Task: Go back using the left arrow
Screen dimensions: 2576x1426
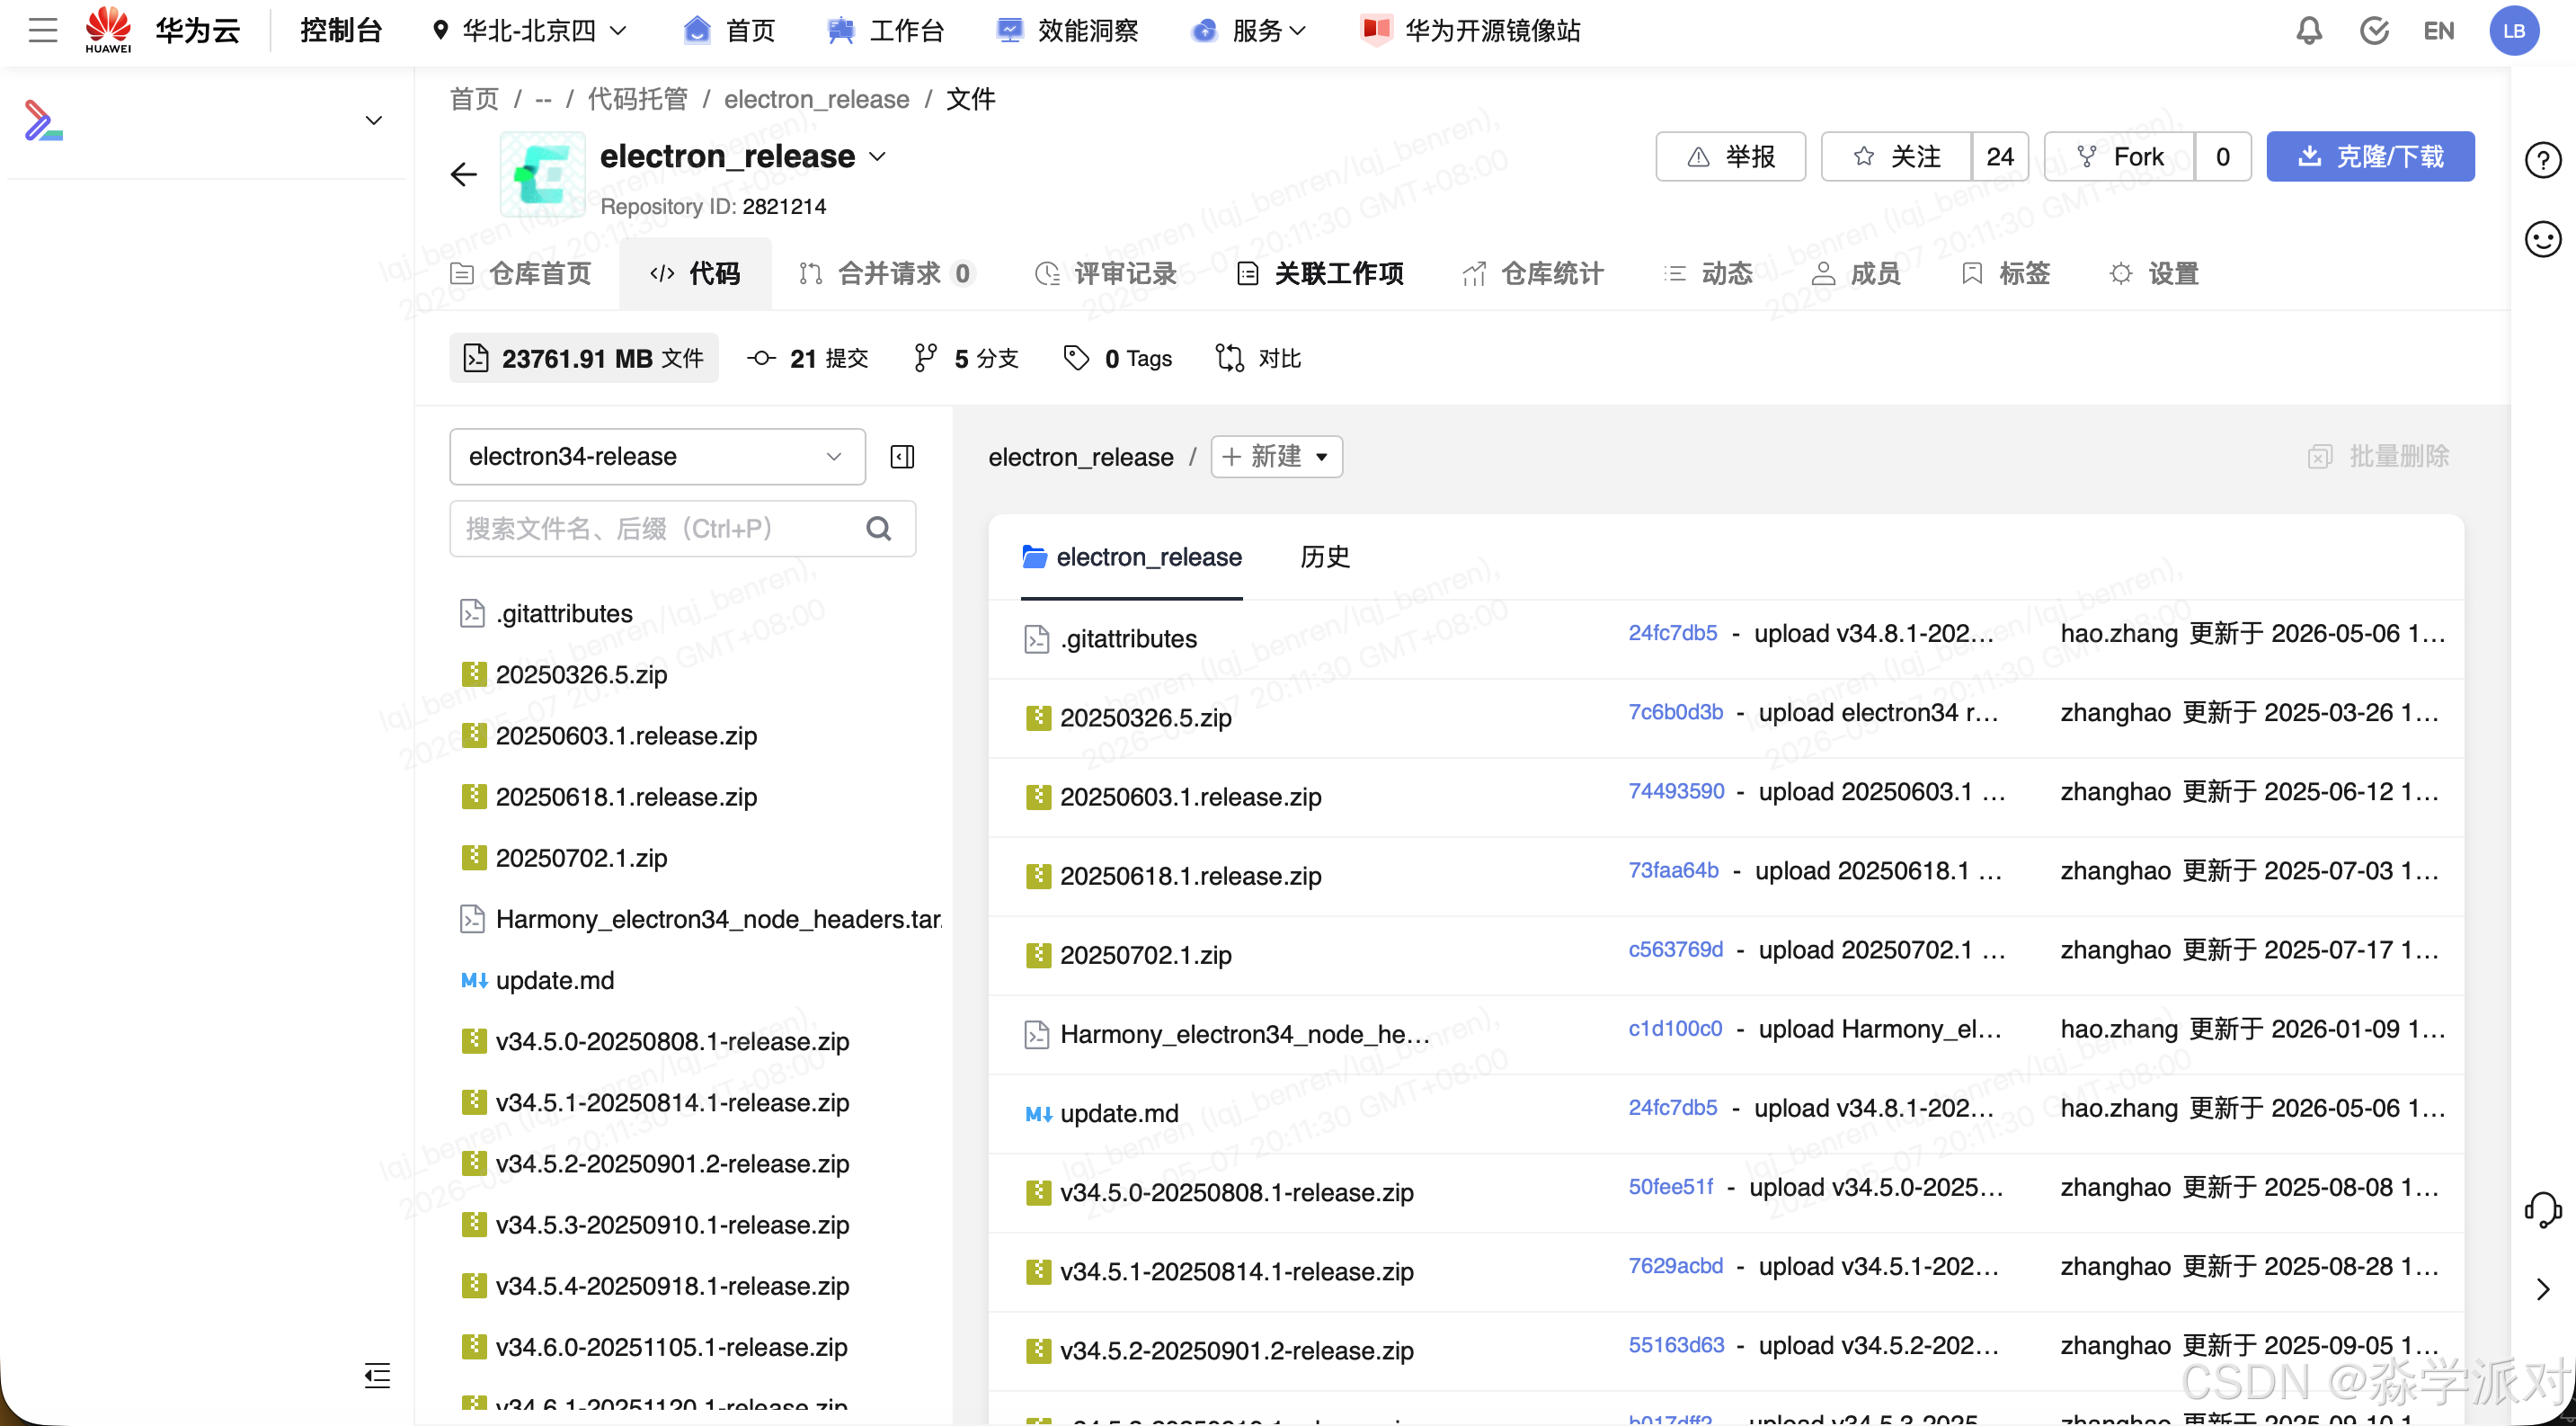Action: tap(463, 175)
